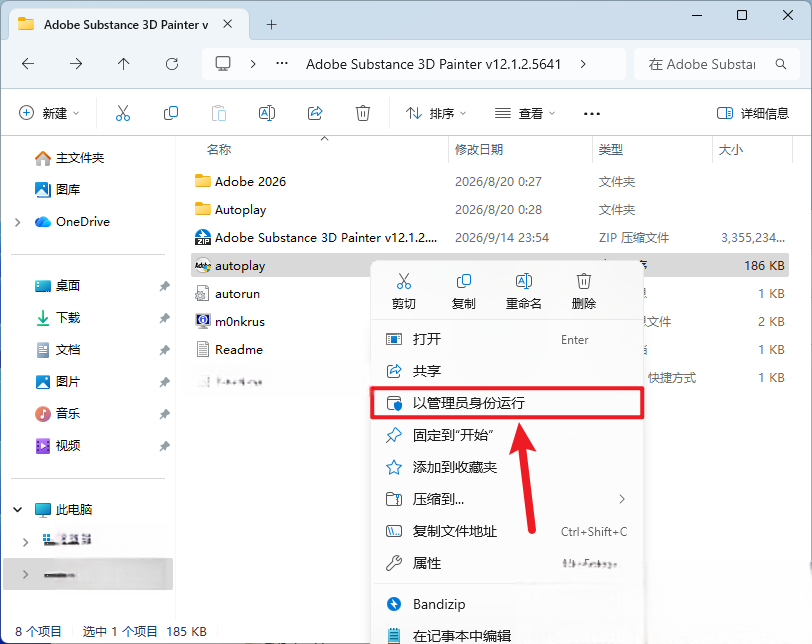Click the Share icon in toolbar
Image resolution: width=812 pixels, height=644 pixels.
[x=315, y=113]
